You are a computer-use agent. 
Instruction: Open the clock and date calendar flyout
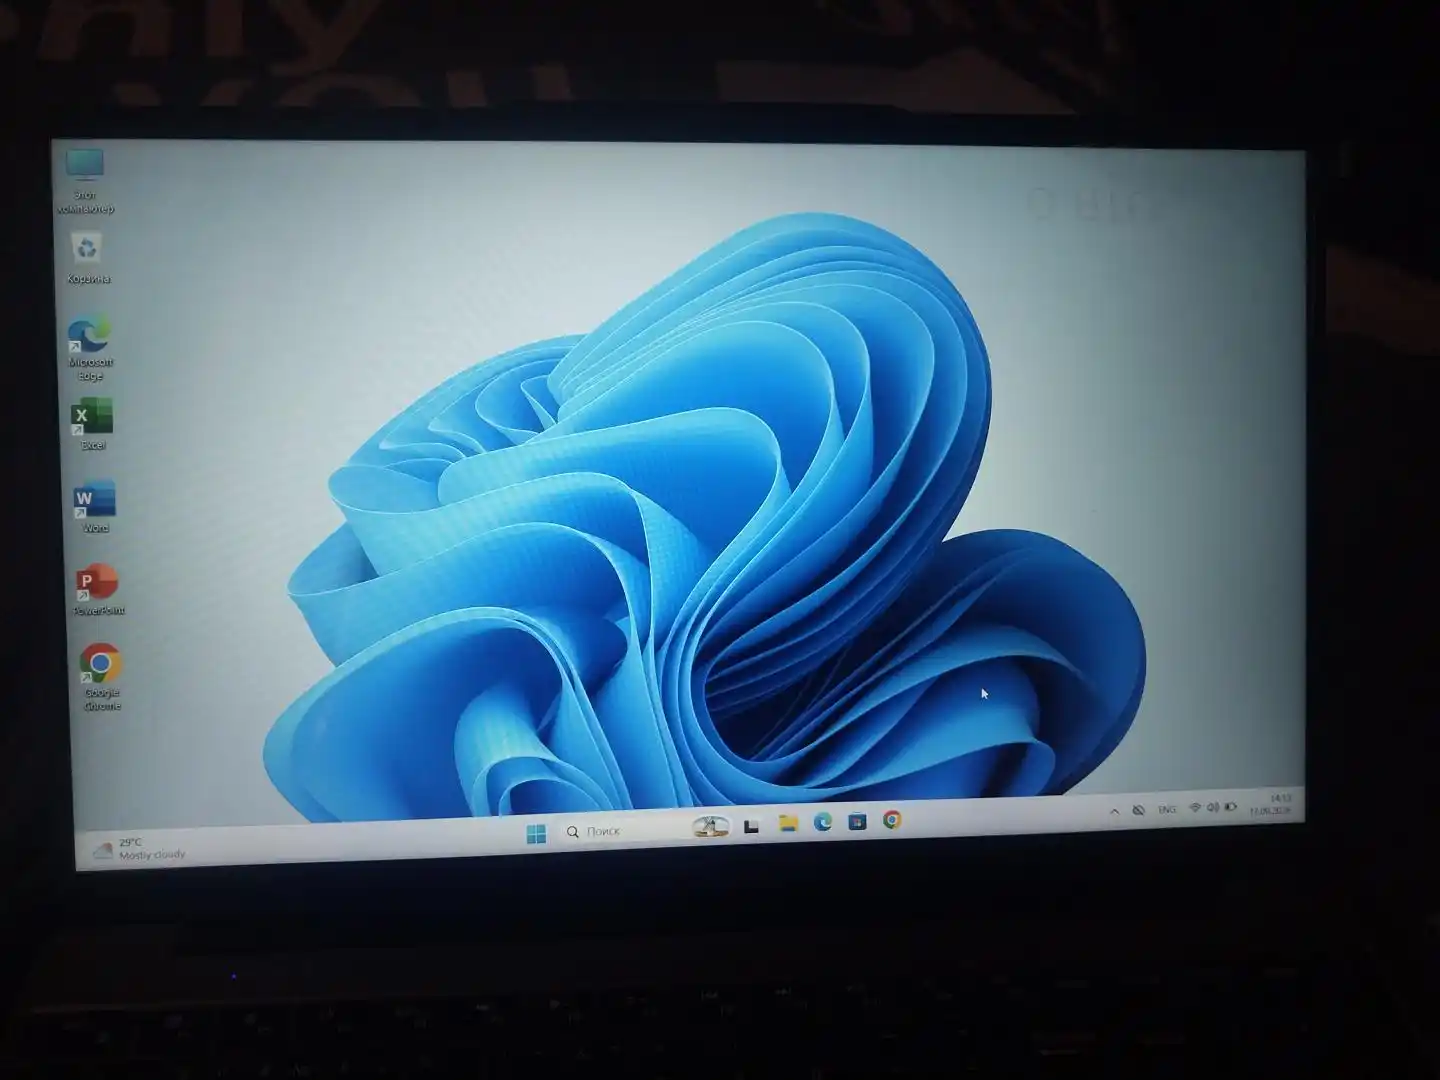click(1271, 804)
